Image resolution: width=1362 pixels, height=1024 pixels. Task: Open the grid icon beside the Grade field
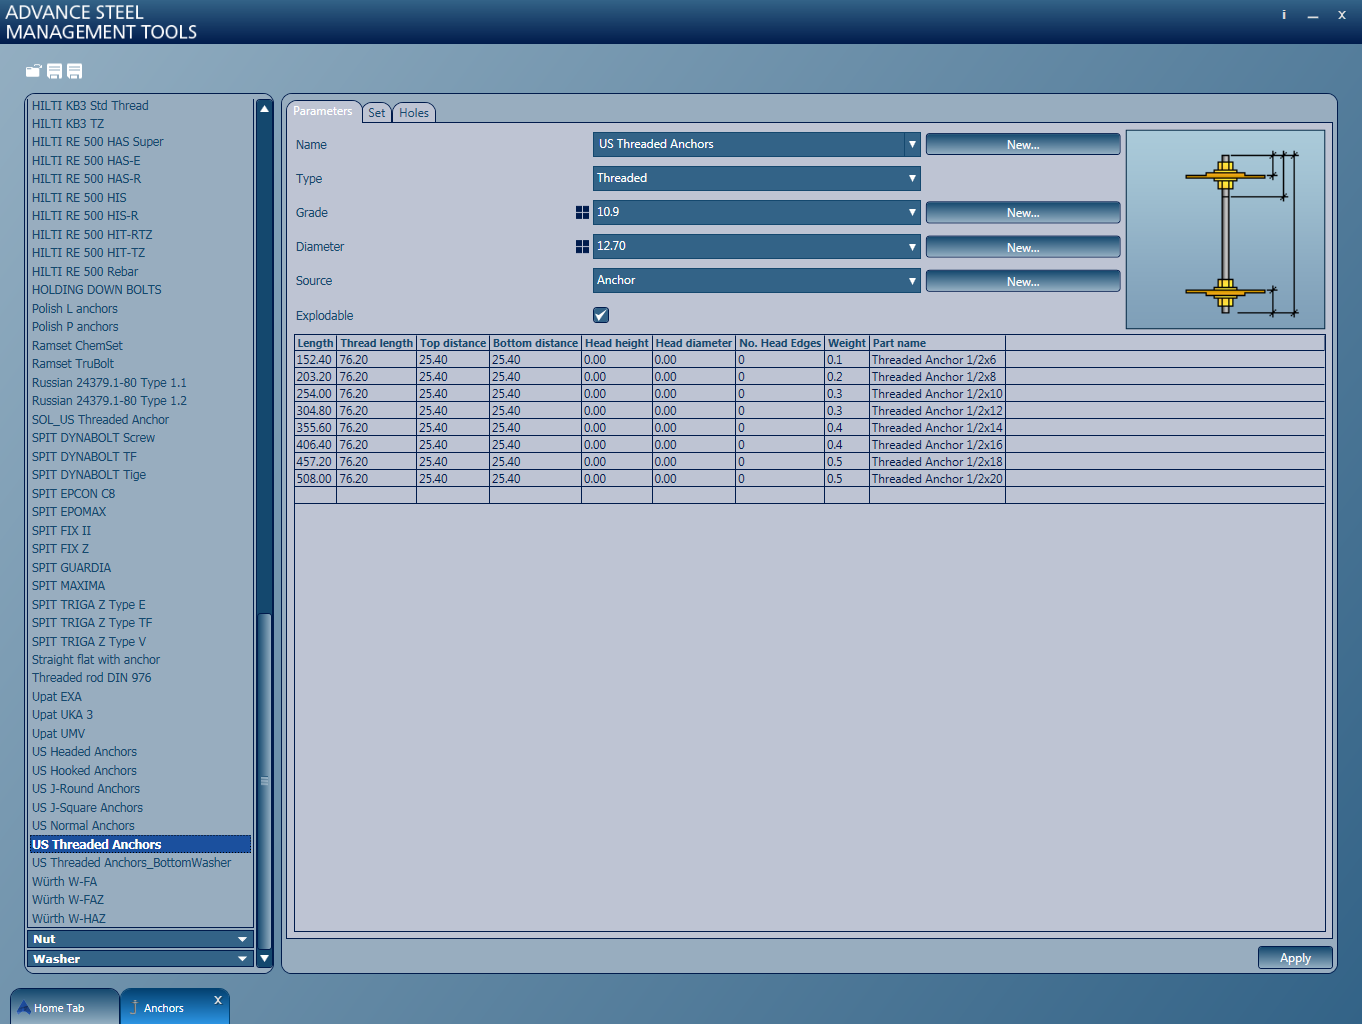point(582,213)
